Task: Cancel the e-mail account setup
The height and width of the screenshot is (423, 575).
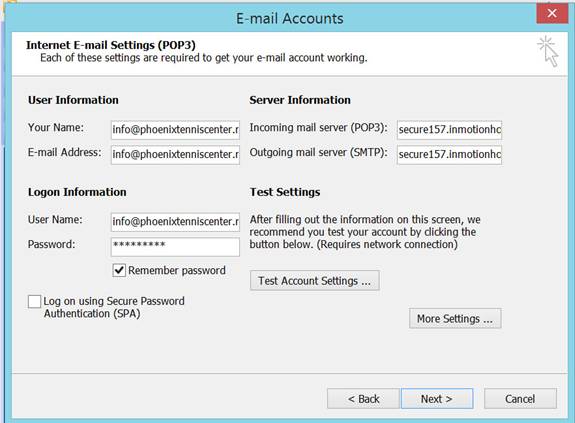Action: (x=520, y=398)
